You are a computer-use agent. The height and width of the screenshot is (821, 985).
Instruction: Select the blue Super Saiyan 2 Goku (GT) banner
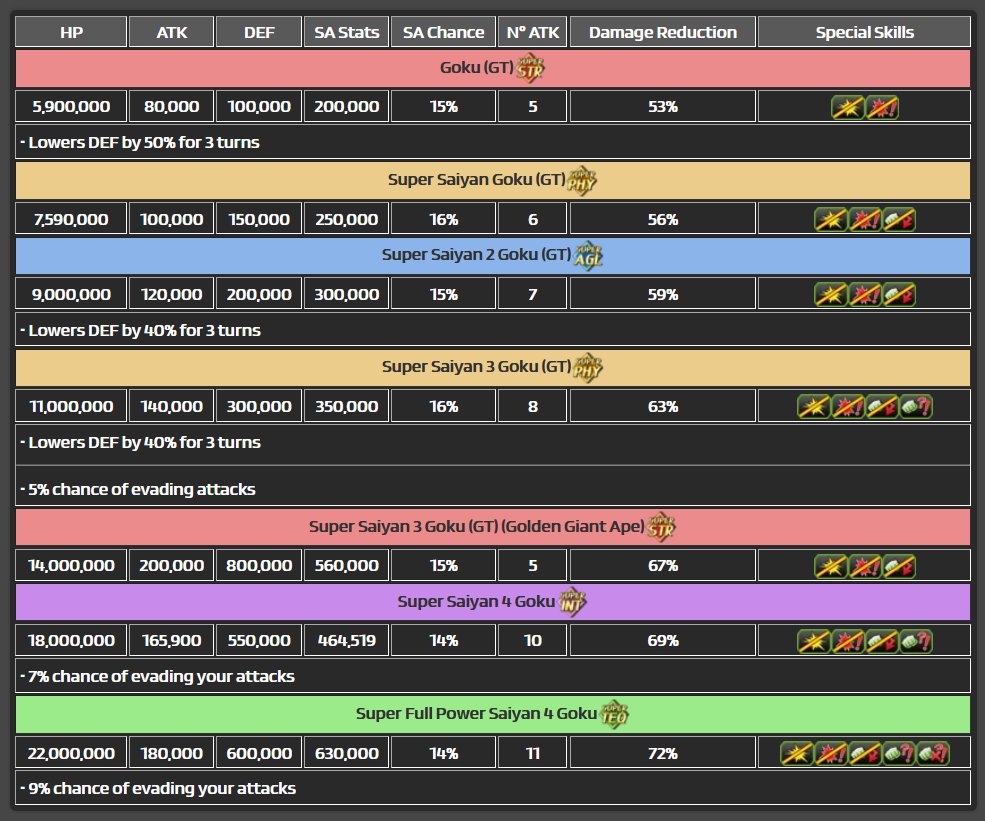pyautogui.click(x=493, y=256)
